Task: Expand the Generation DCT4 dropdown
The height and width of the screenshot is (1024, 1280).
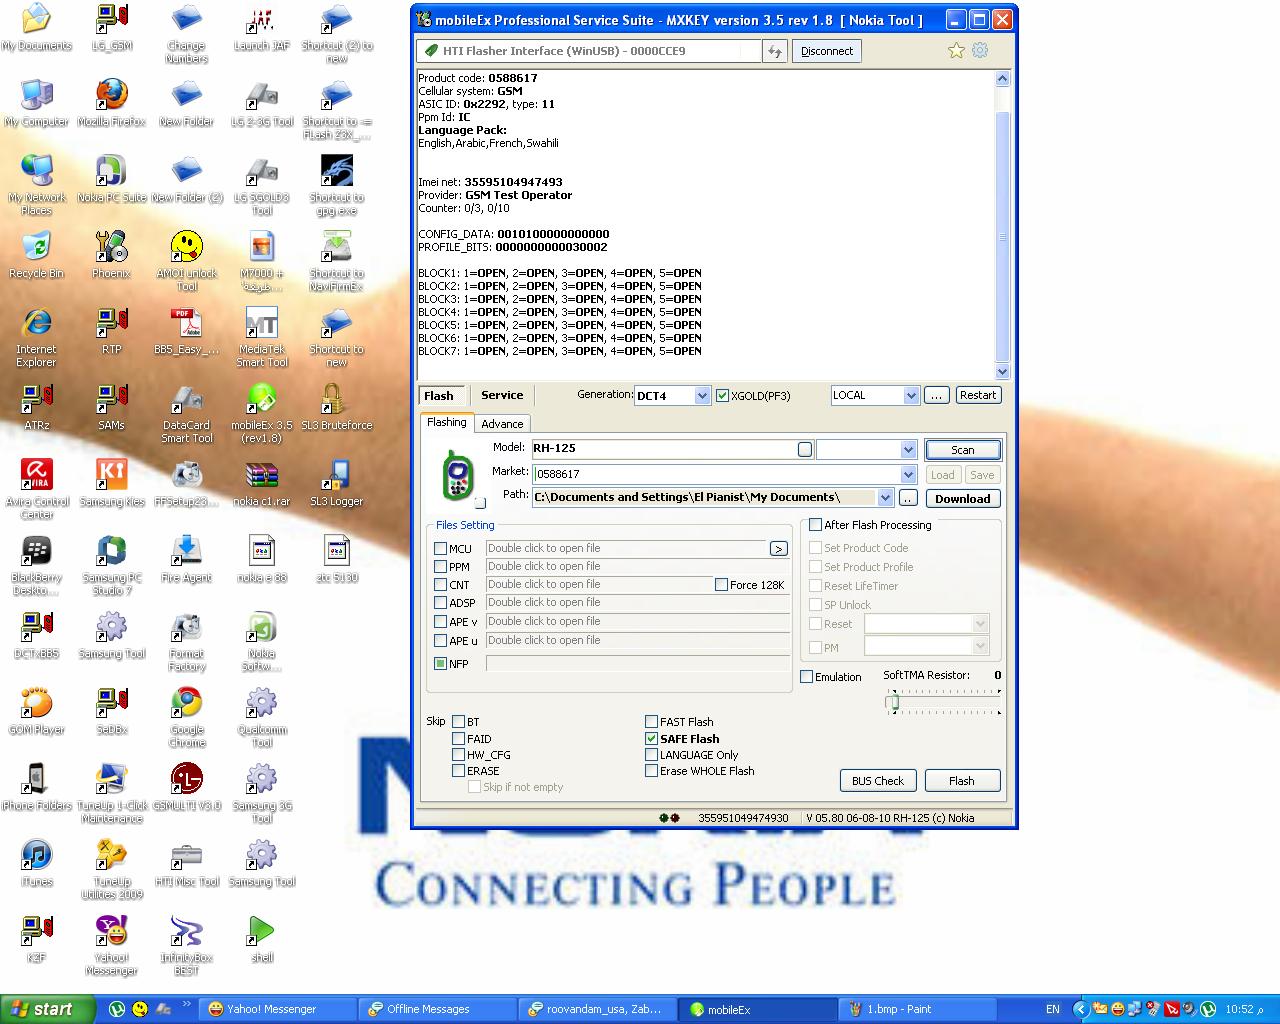Action: click(702, 396)
